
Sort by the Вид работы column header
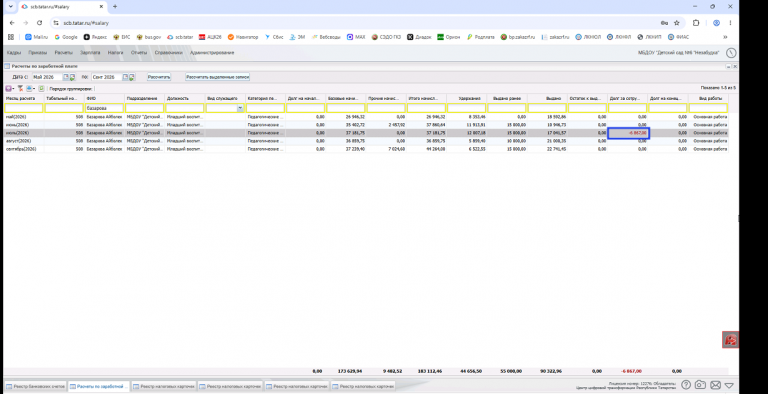(x=708, y=98)
